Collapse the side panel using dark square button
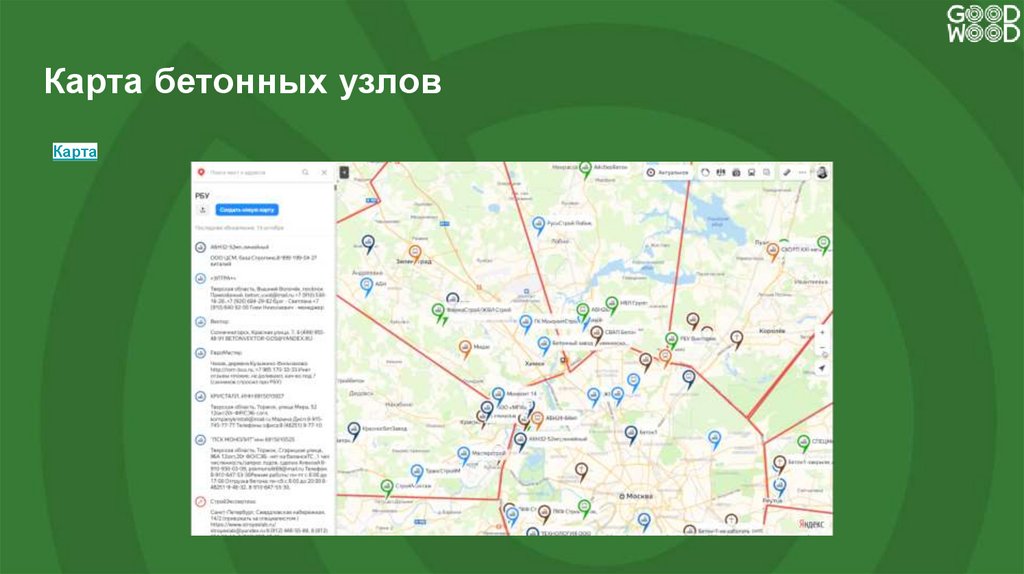 pyautogui.click(x=344, y=172)
